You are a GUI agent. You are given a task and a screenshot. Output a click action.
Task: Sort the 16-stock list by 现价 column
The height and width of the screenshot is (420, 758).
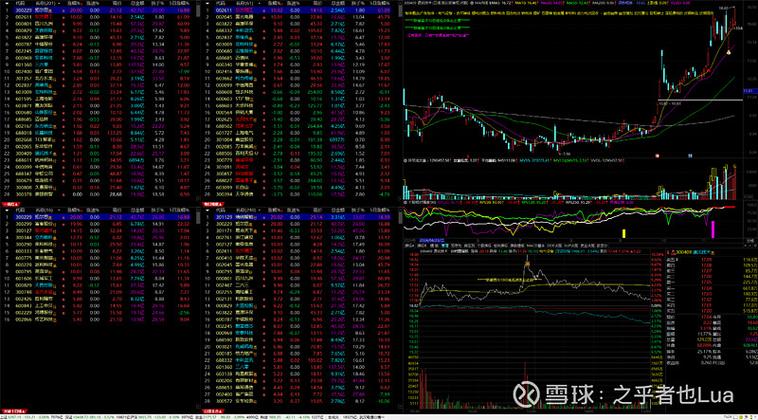pos(117,210)
